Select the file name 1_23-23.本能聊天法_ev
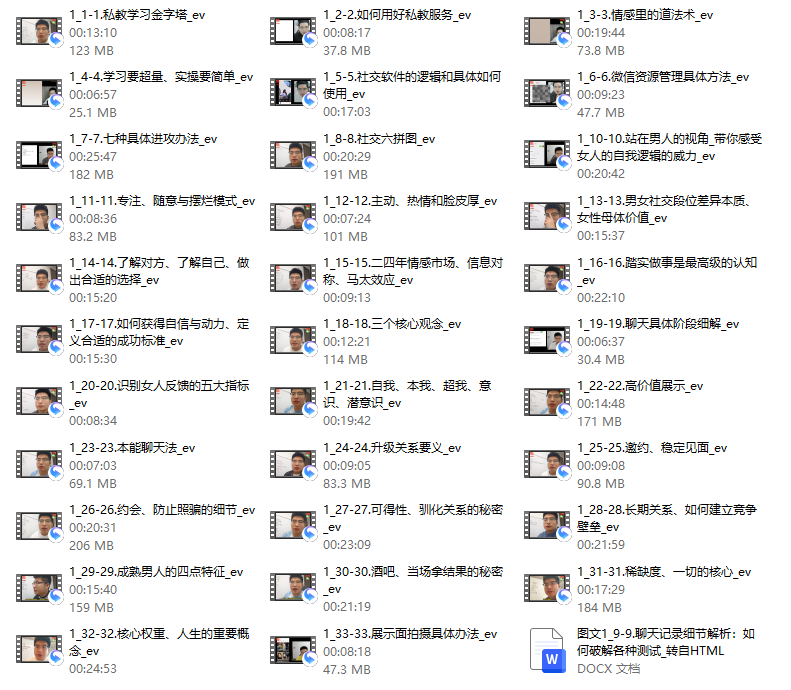Image resolution: width=791 pixels, height=690 pixels. (x=132, y=448)
